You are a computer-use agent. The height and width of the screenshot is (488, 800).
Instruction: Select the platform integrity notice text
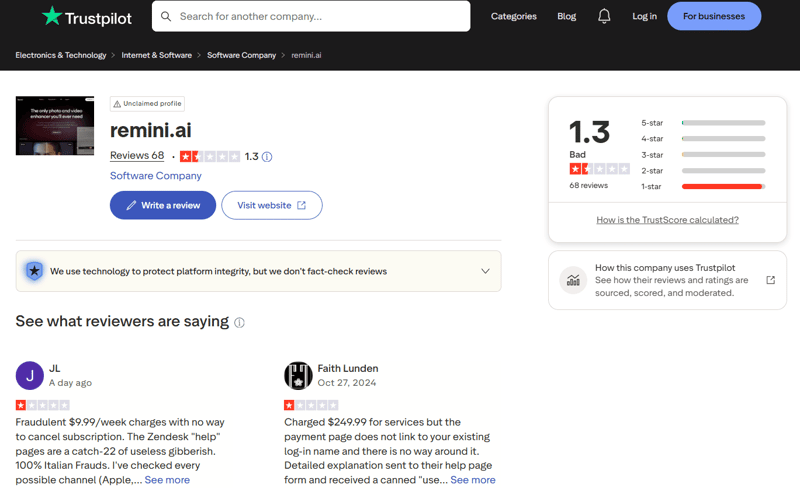(x=218, y=271)
